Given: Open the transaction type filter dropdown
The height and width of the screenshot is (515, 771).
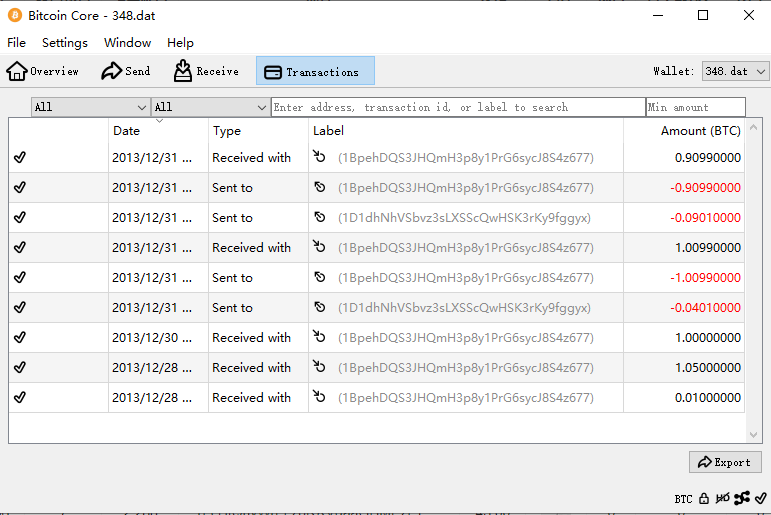Looking at the screenshot, I should pyautogui.click(x=210, y=107).
